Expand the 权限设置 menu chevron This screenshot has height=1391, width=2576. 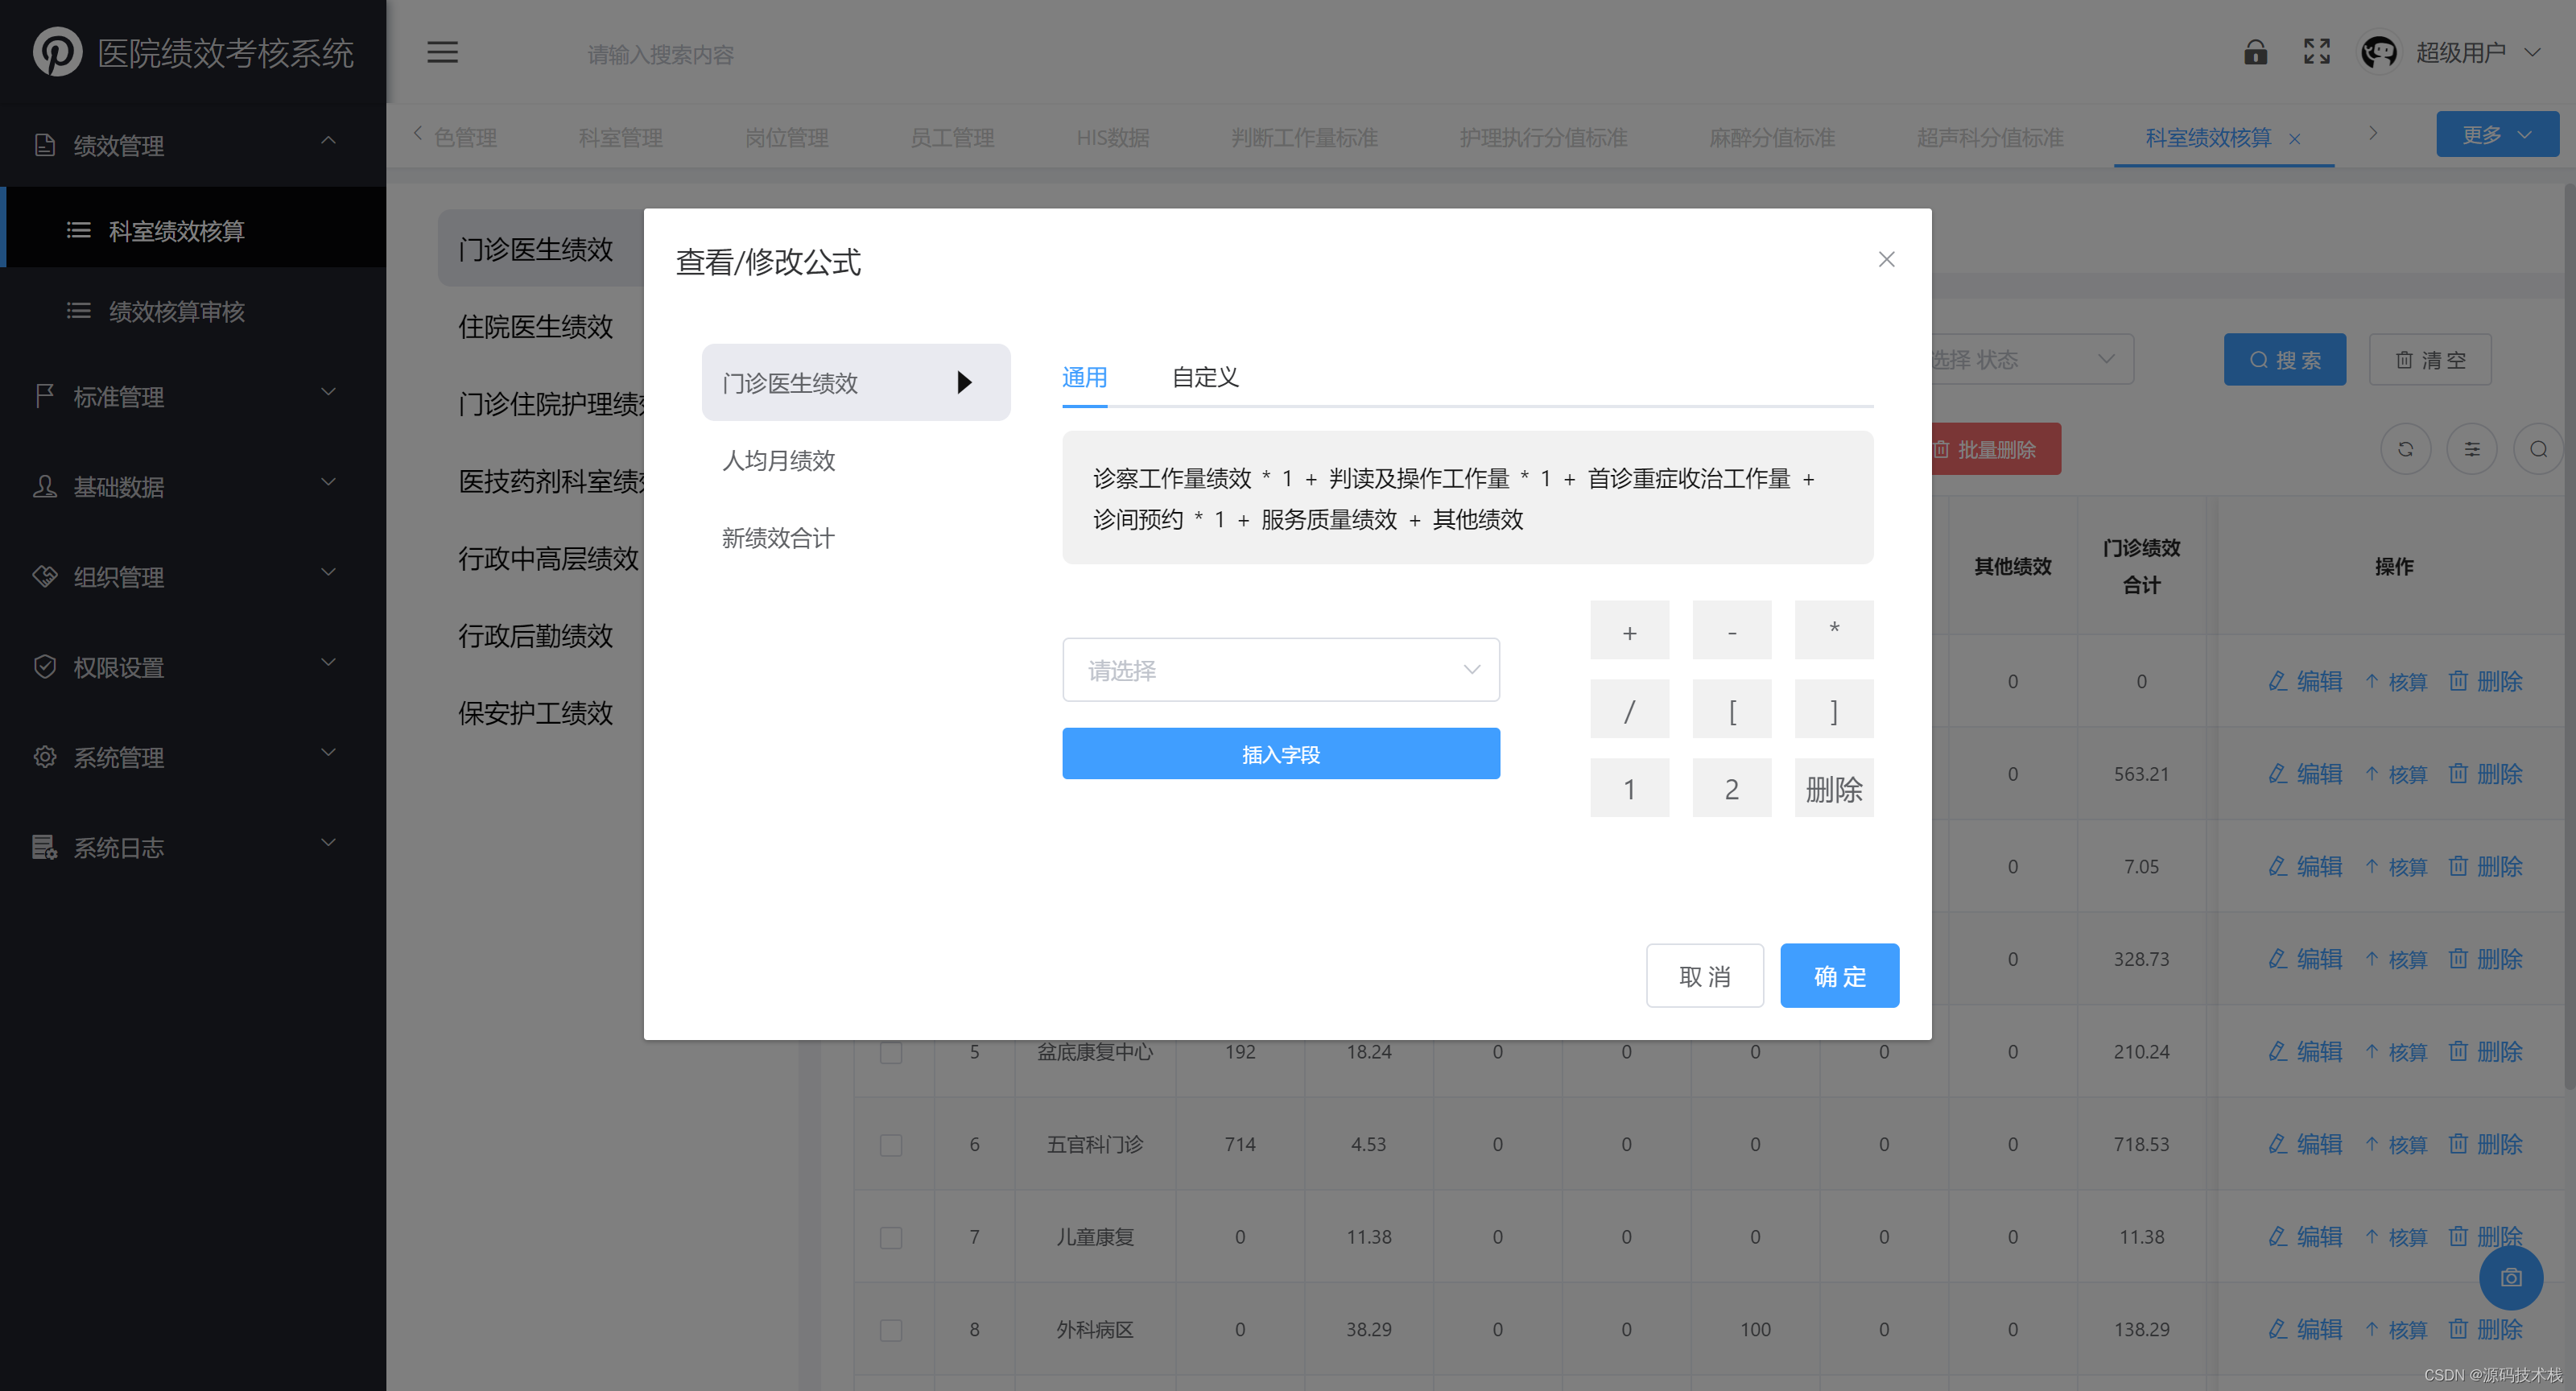pos(328,662)
